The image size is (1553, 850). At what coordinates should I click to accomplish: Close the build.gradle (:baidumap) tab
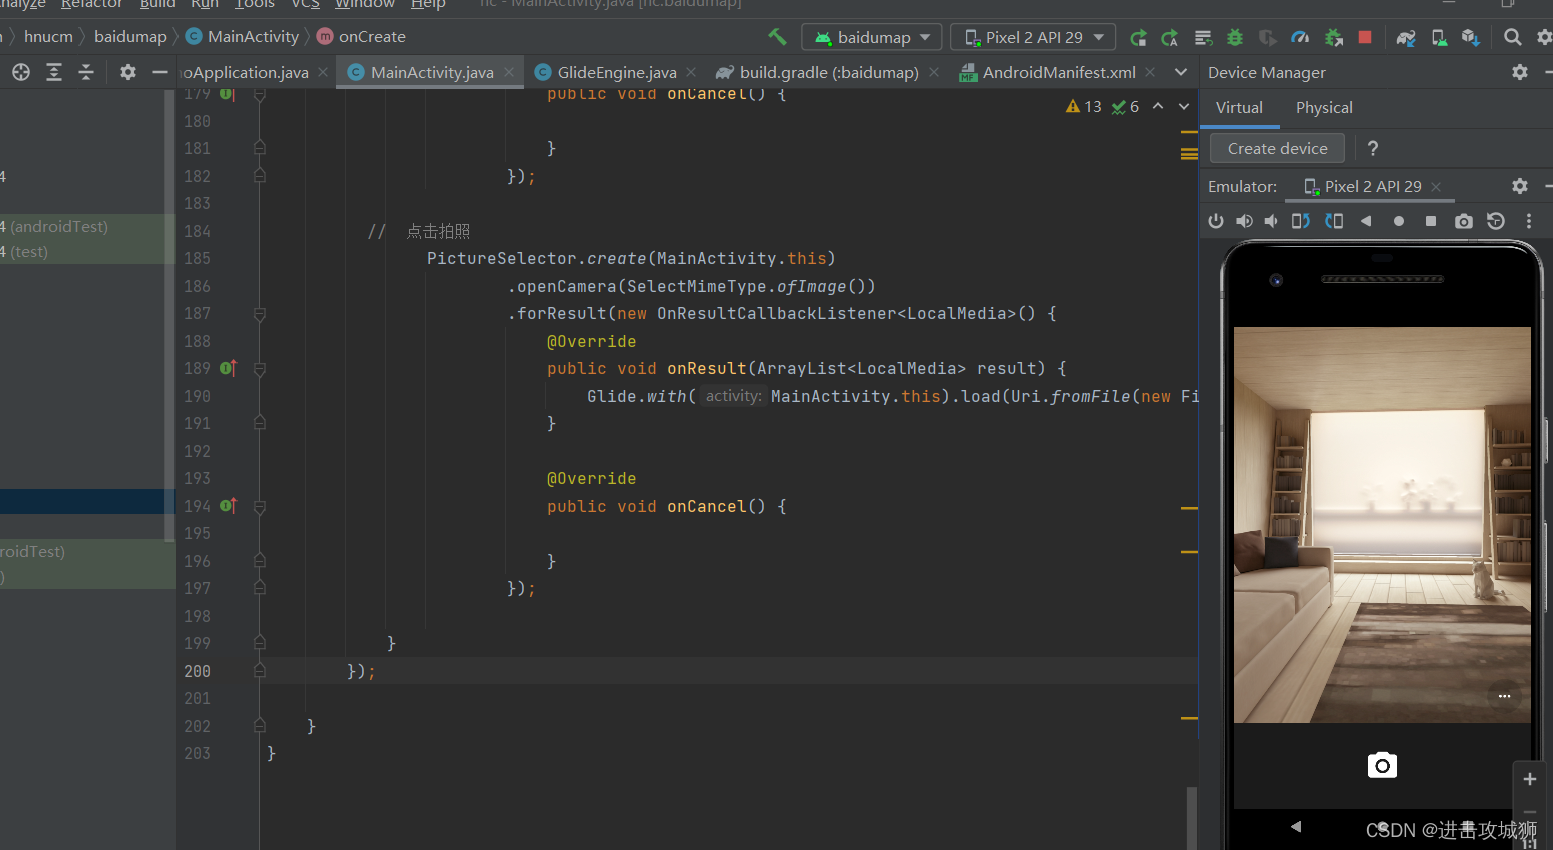point(934,72)
